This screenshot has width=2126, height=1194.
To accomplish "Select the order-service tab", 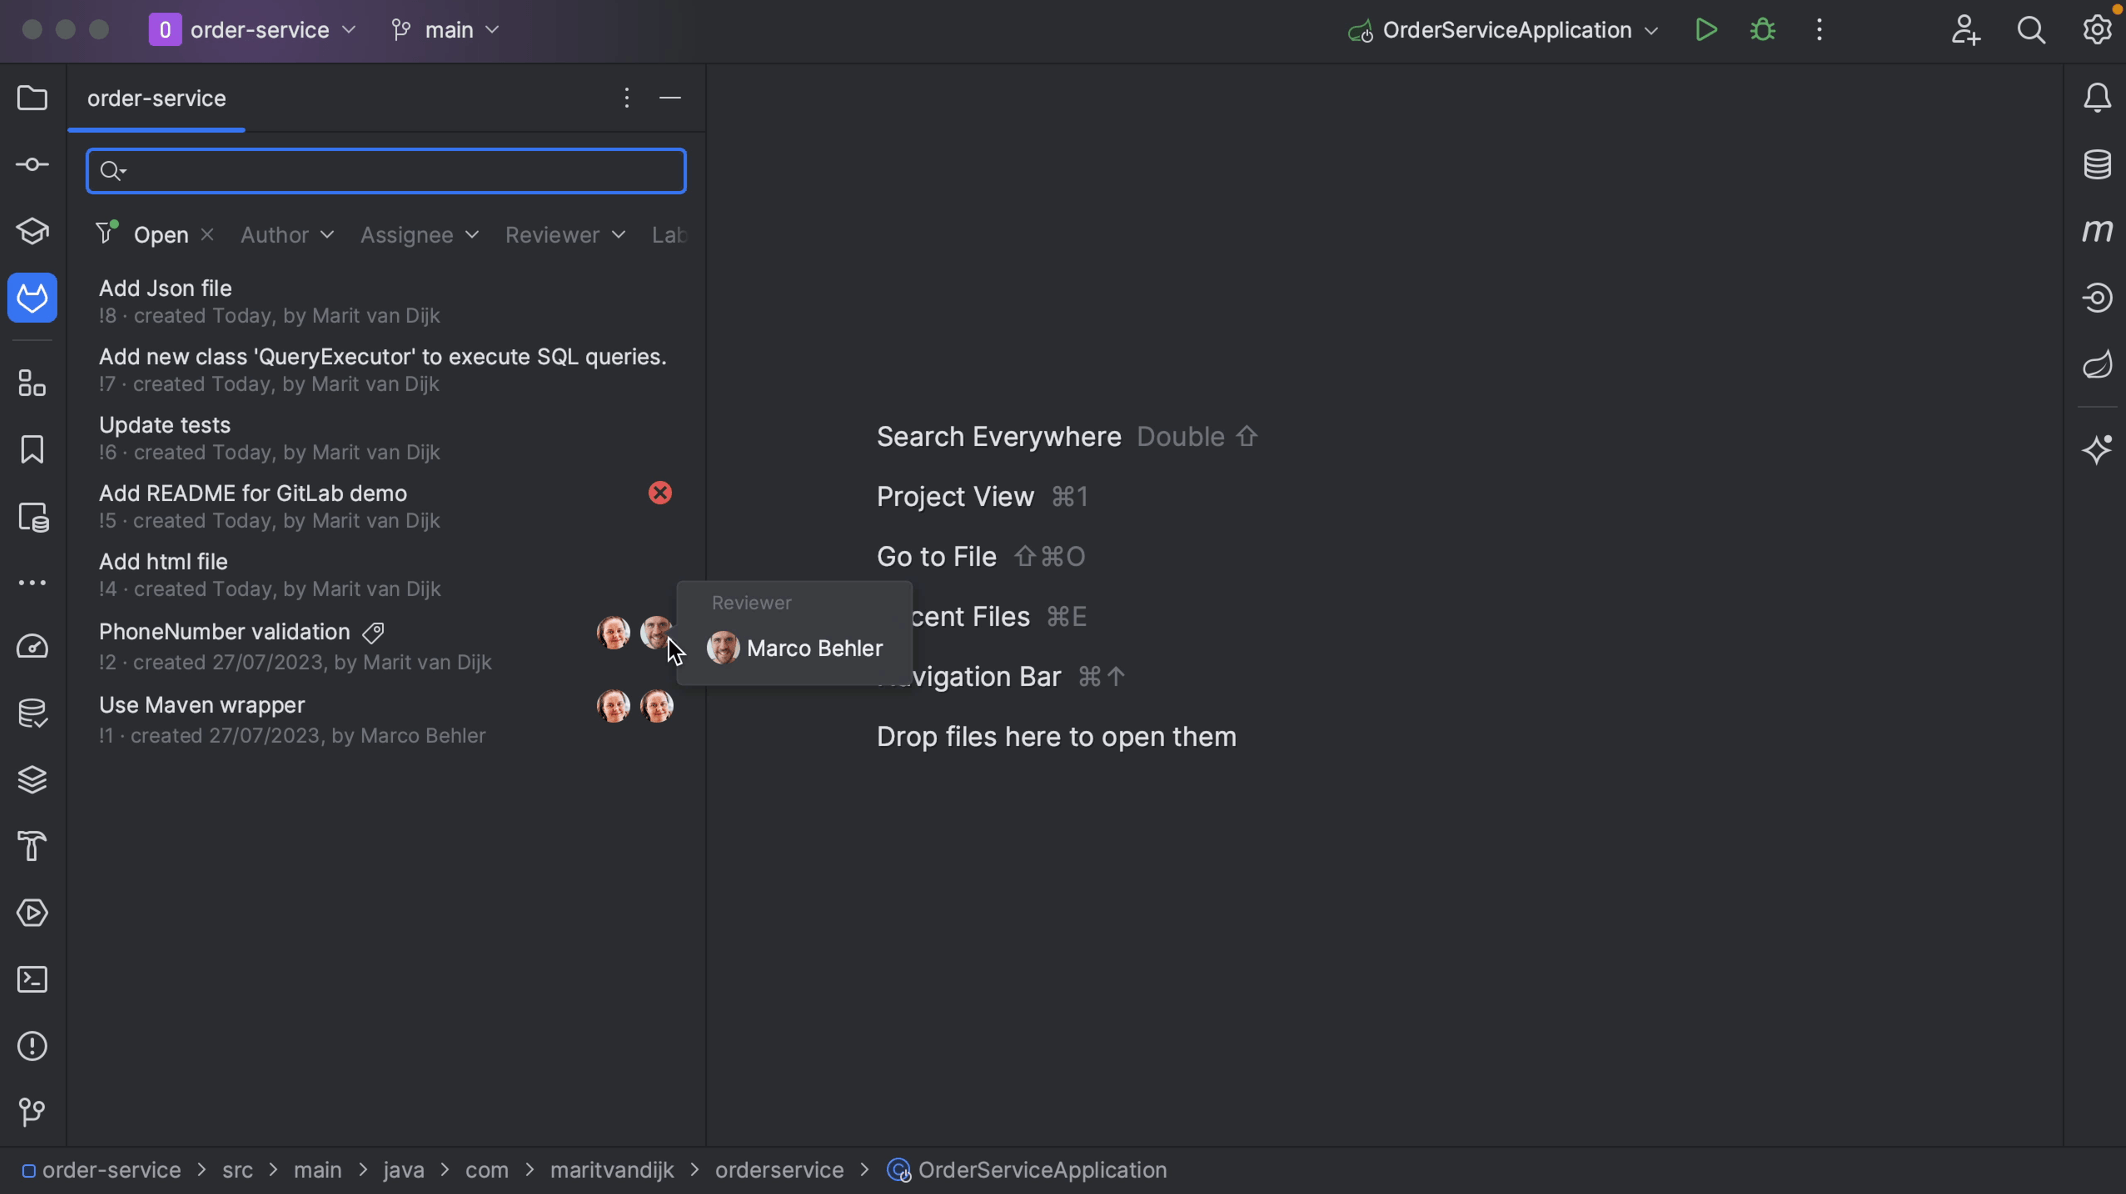I will coord(156,98).
